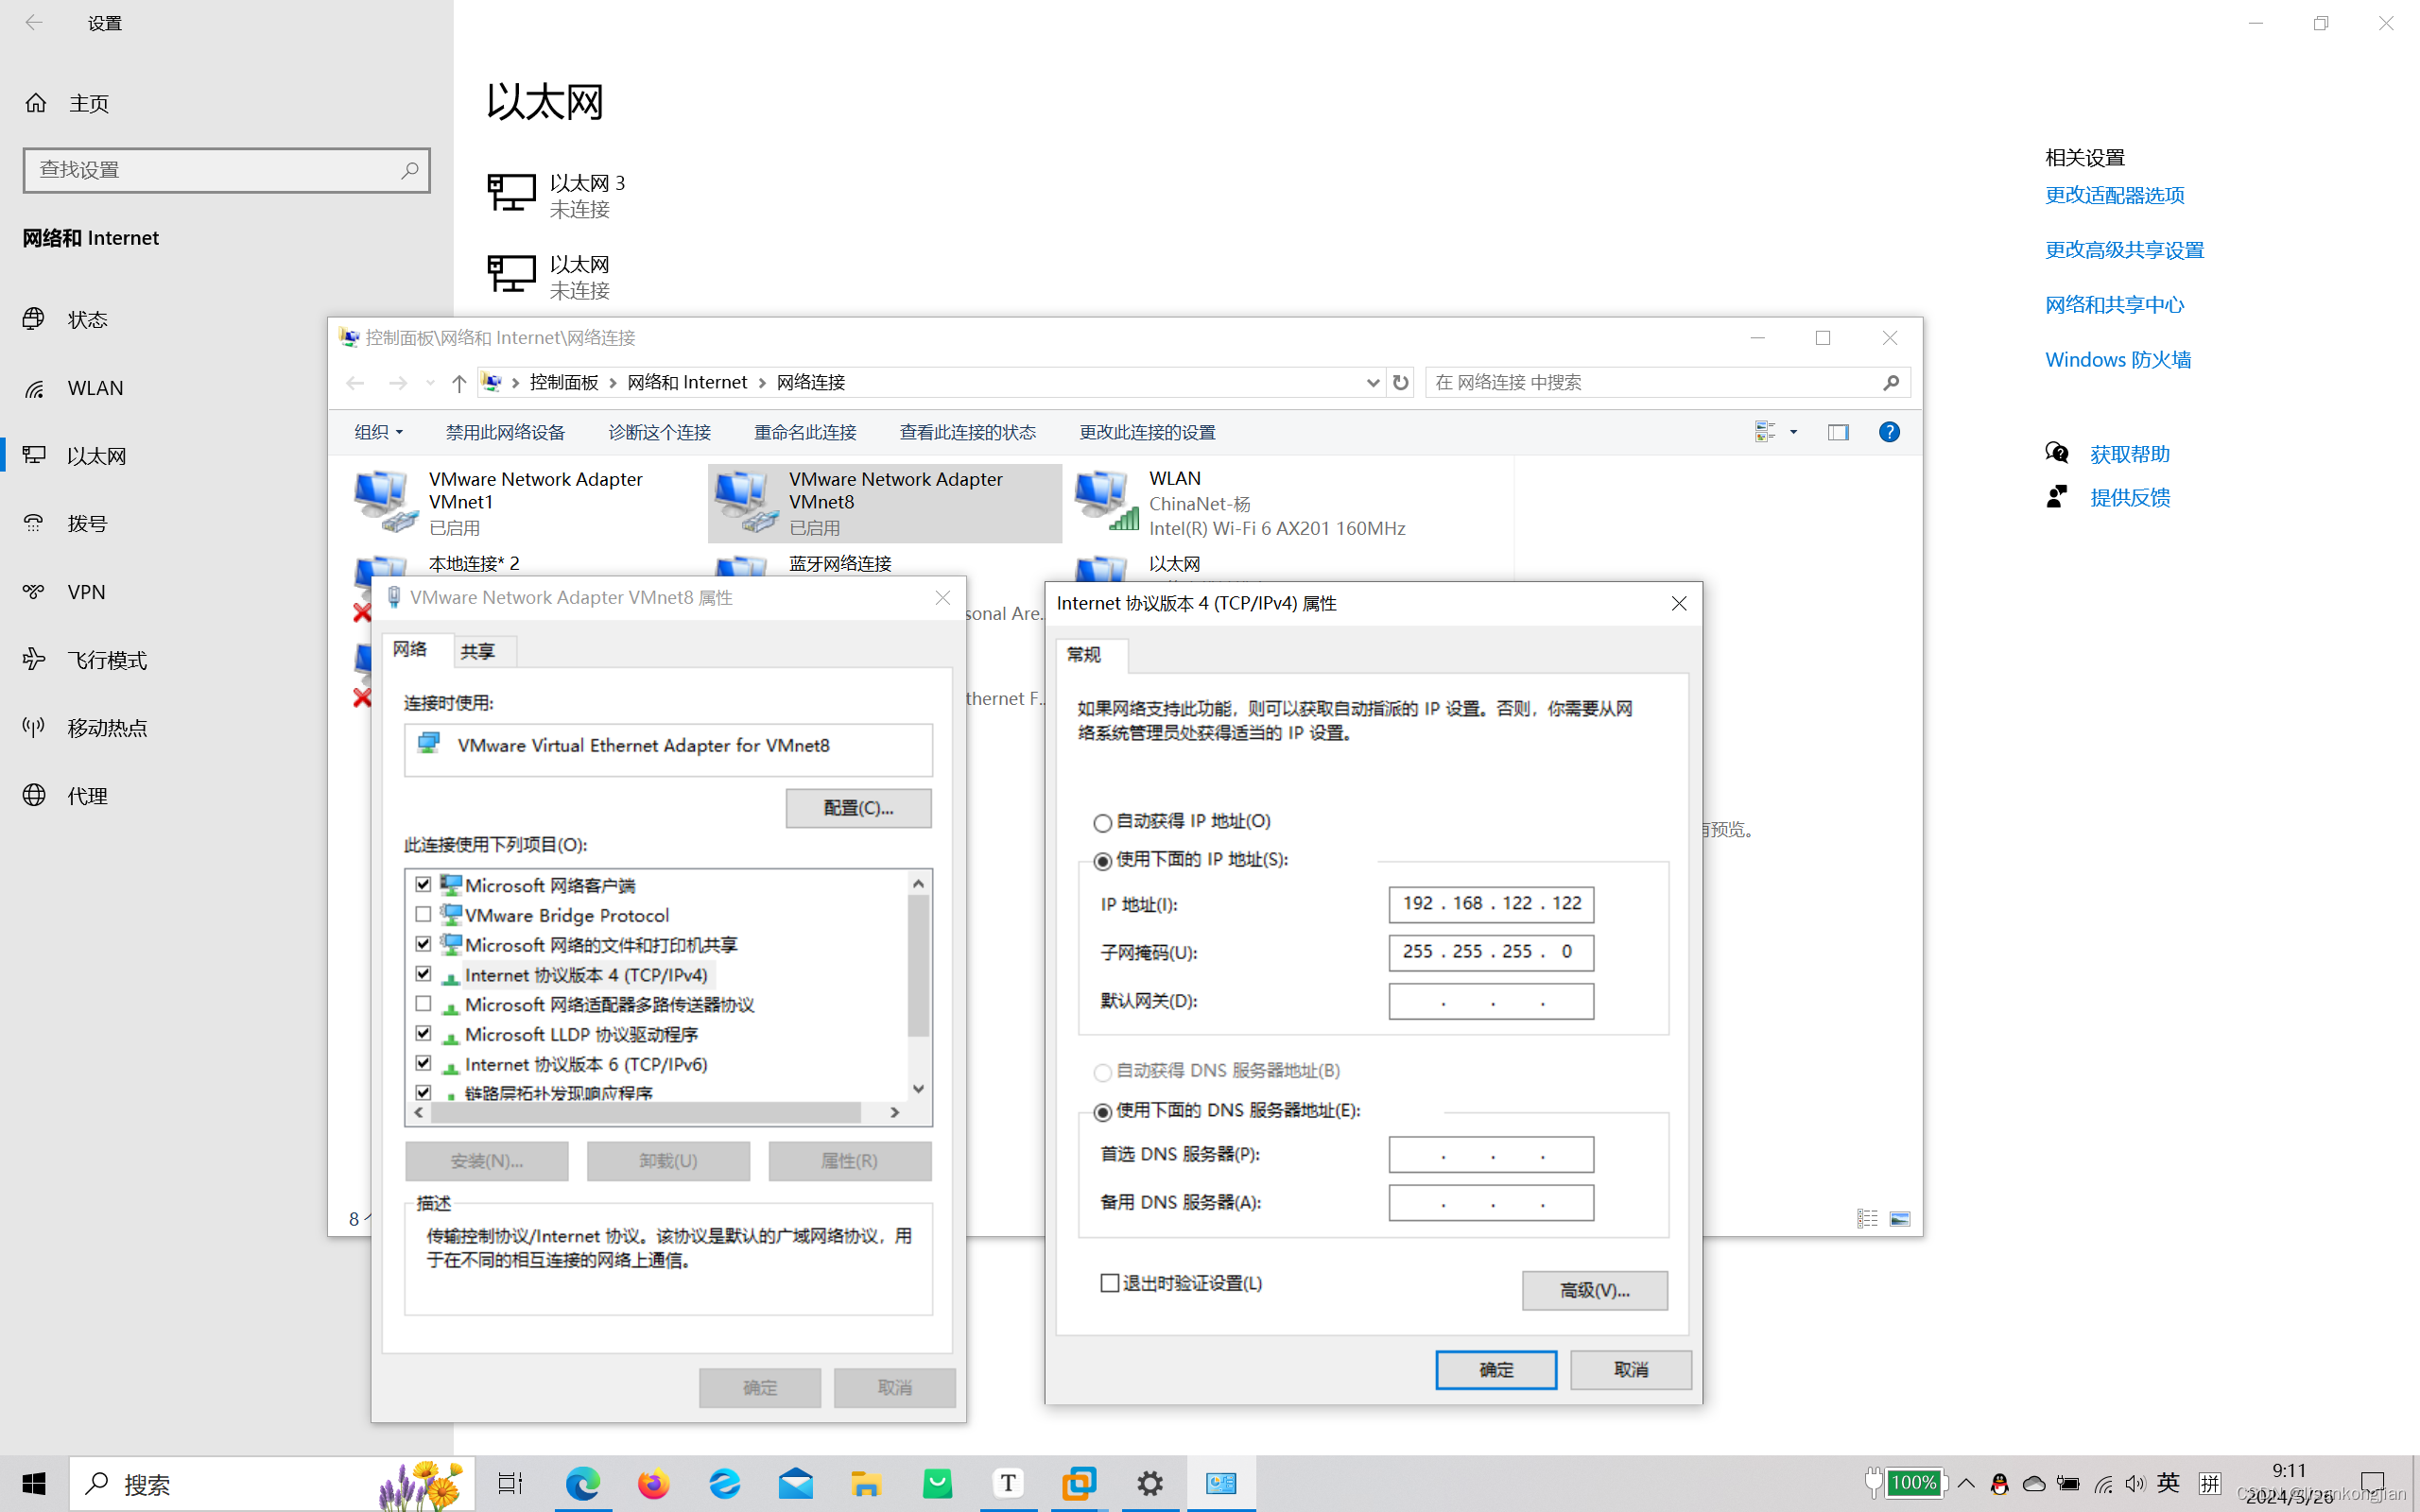Click the 配置(C)... button

click(x=858, y=808)
